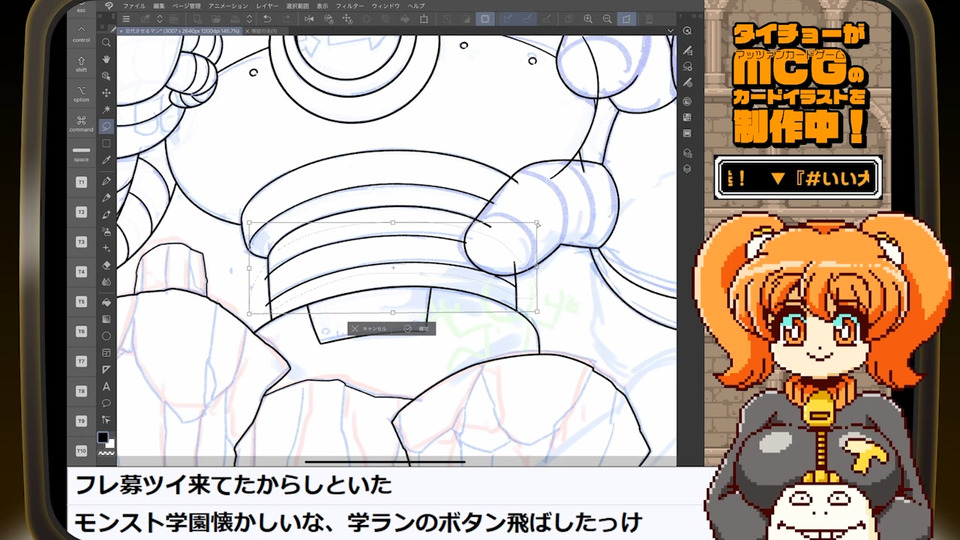Image resolution: width=960 pixels, height=540 pixels.
Task: Click the Undo arrow in command bar
Action: (x=267, y=19)
